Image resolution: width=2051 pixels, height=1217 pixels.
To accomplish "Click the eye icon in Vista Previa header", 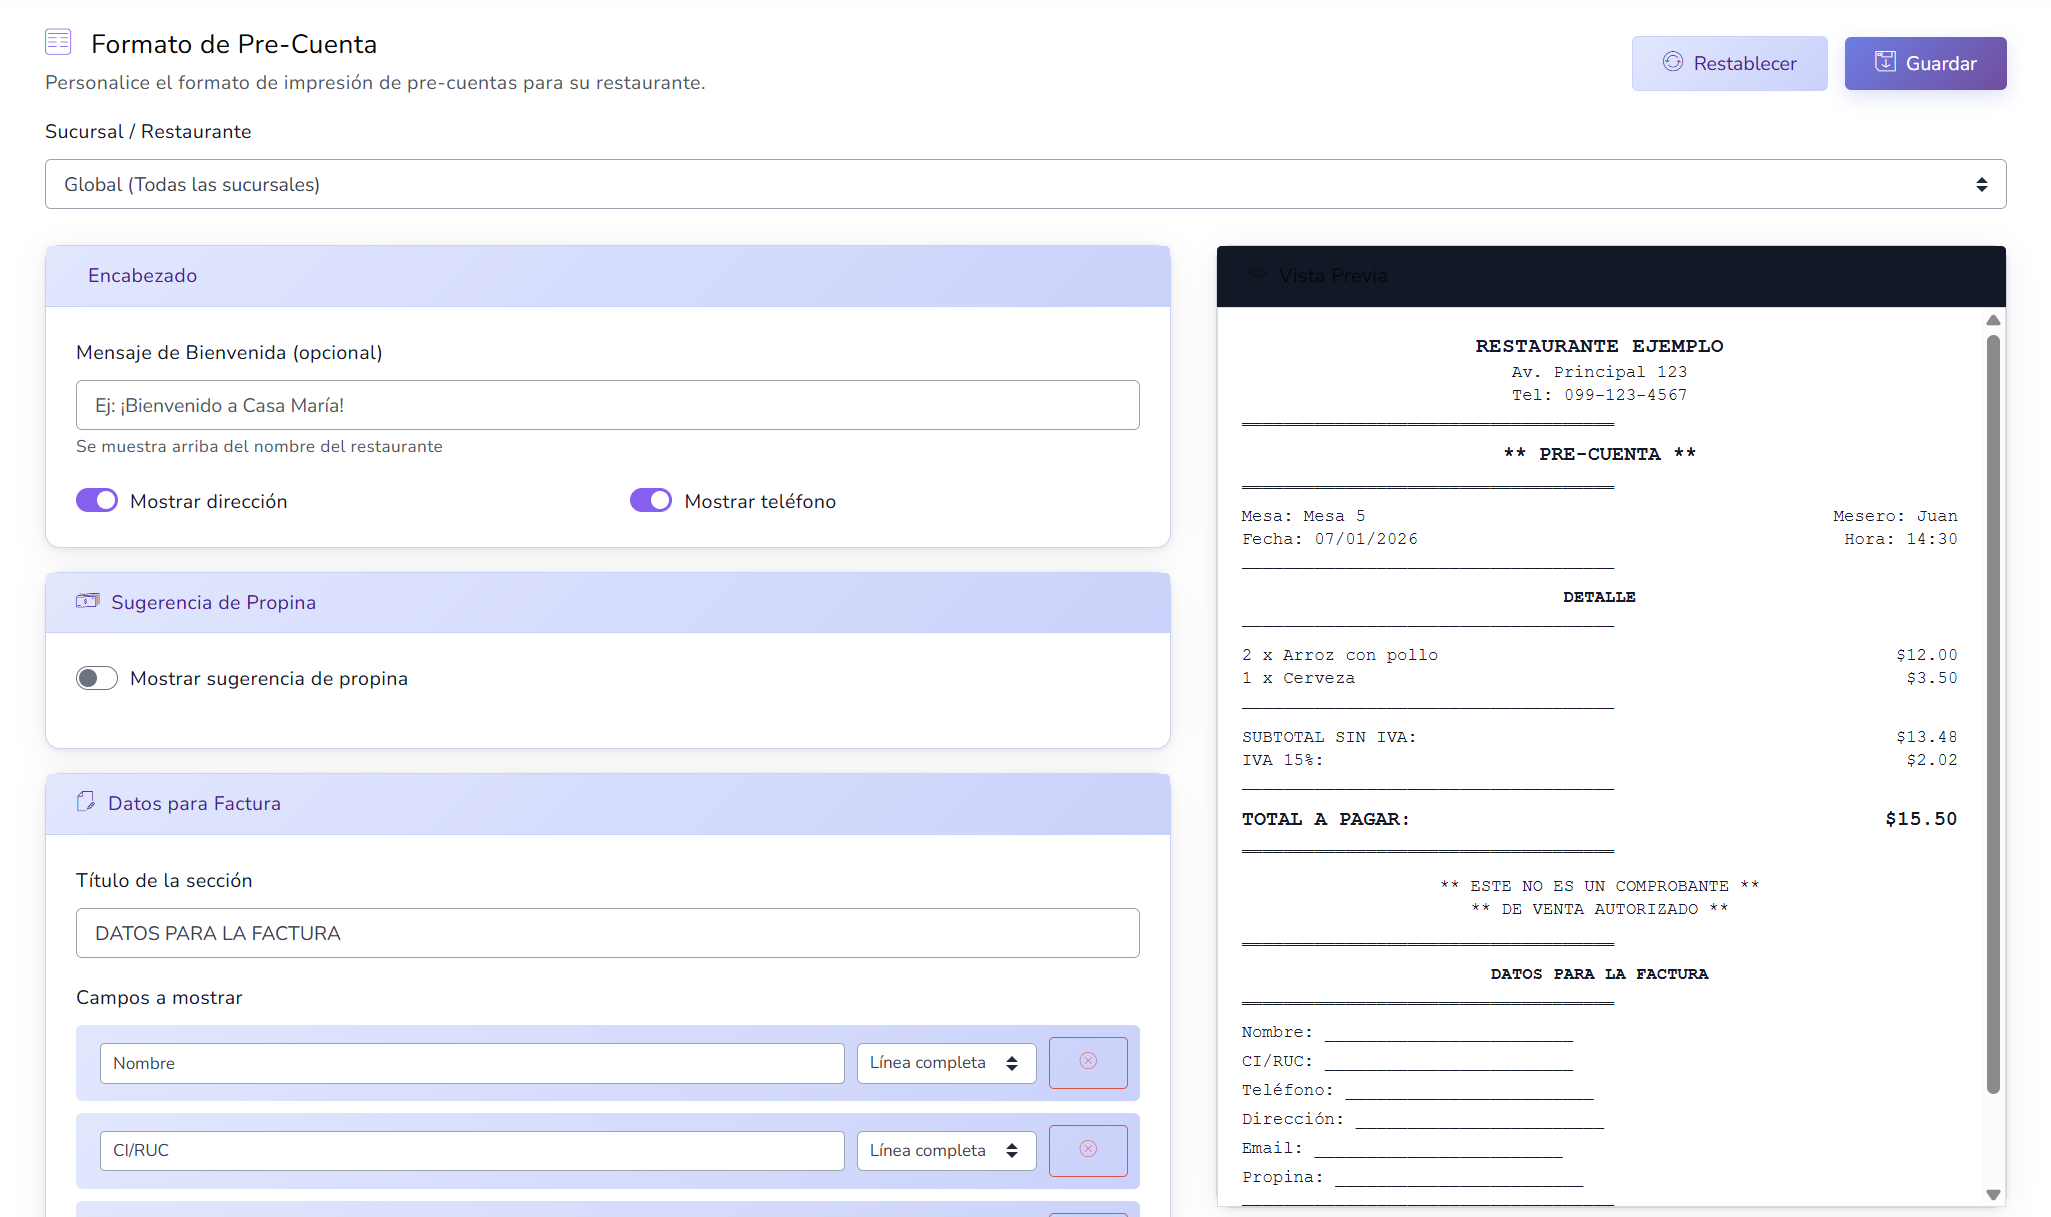I will (x=1256, y=275).
